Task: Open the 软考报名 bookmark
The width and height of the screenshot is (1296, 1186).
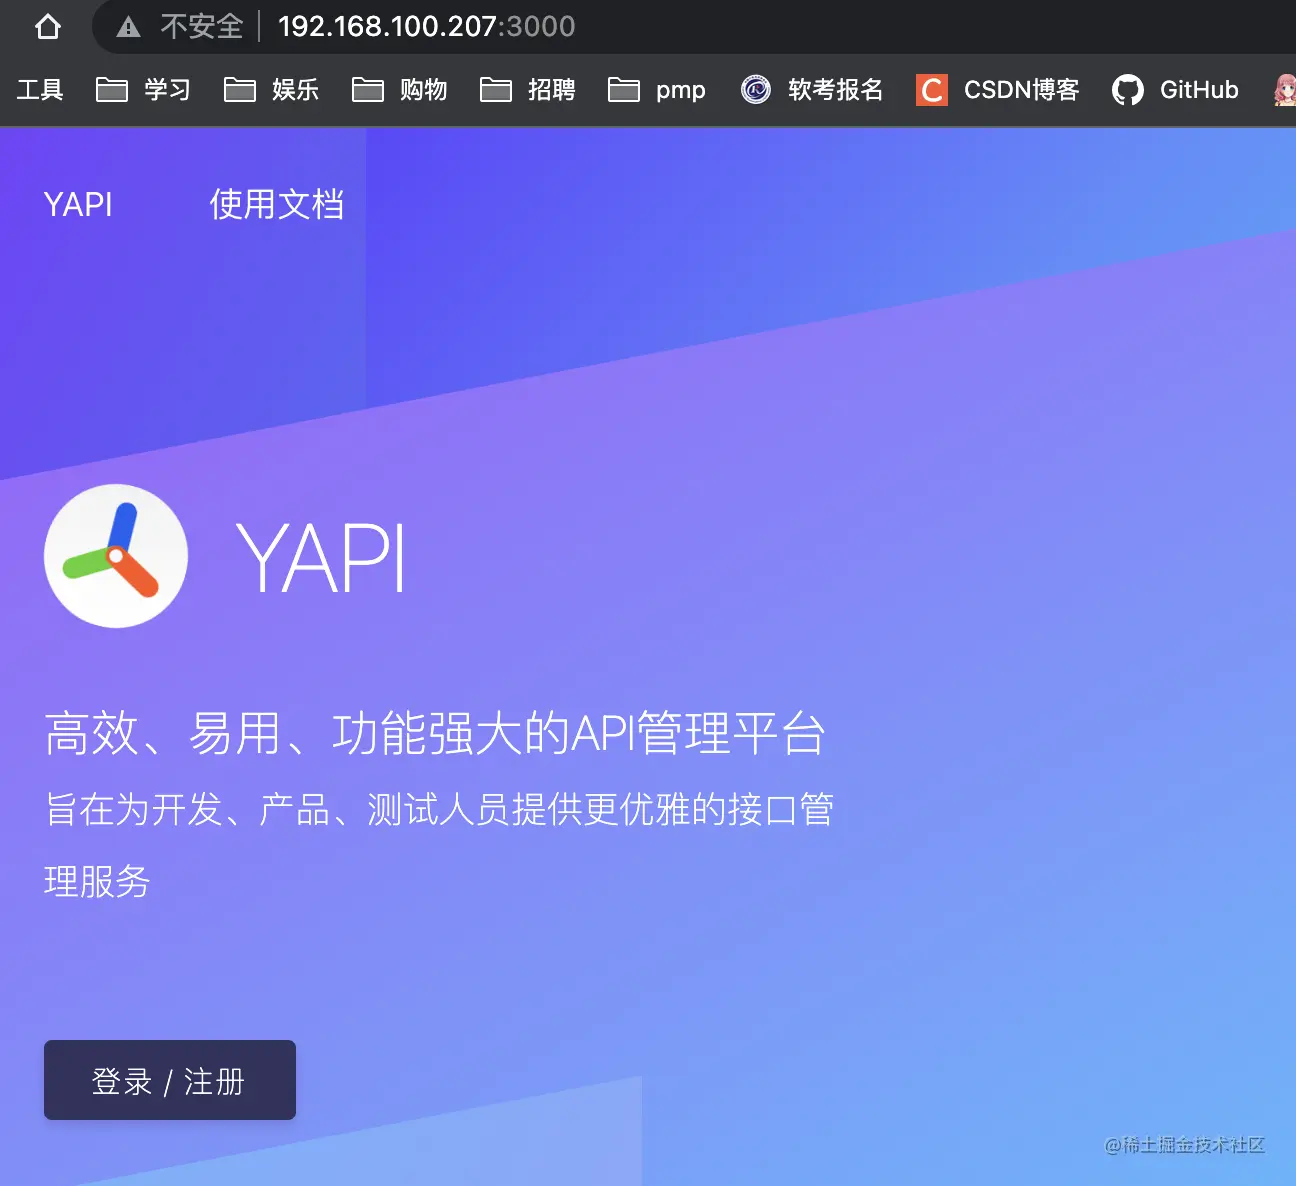Action: [812, 90]
